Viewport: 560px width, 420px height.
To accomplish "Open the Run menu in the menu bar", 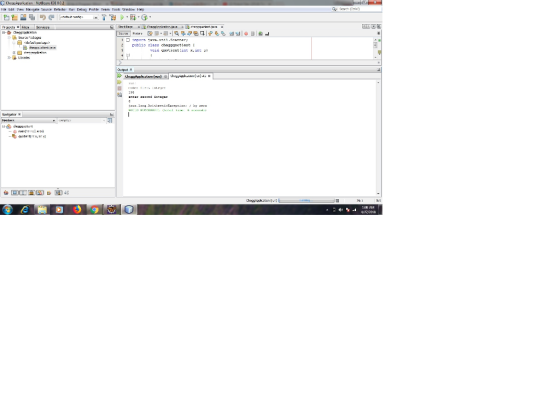I will (x=71, y=9).
